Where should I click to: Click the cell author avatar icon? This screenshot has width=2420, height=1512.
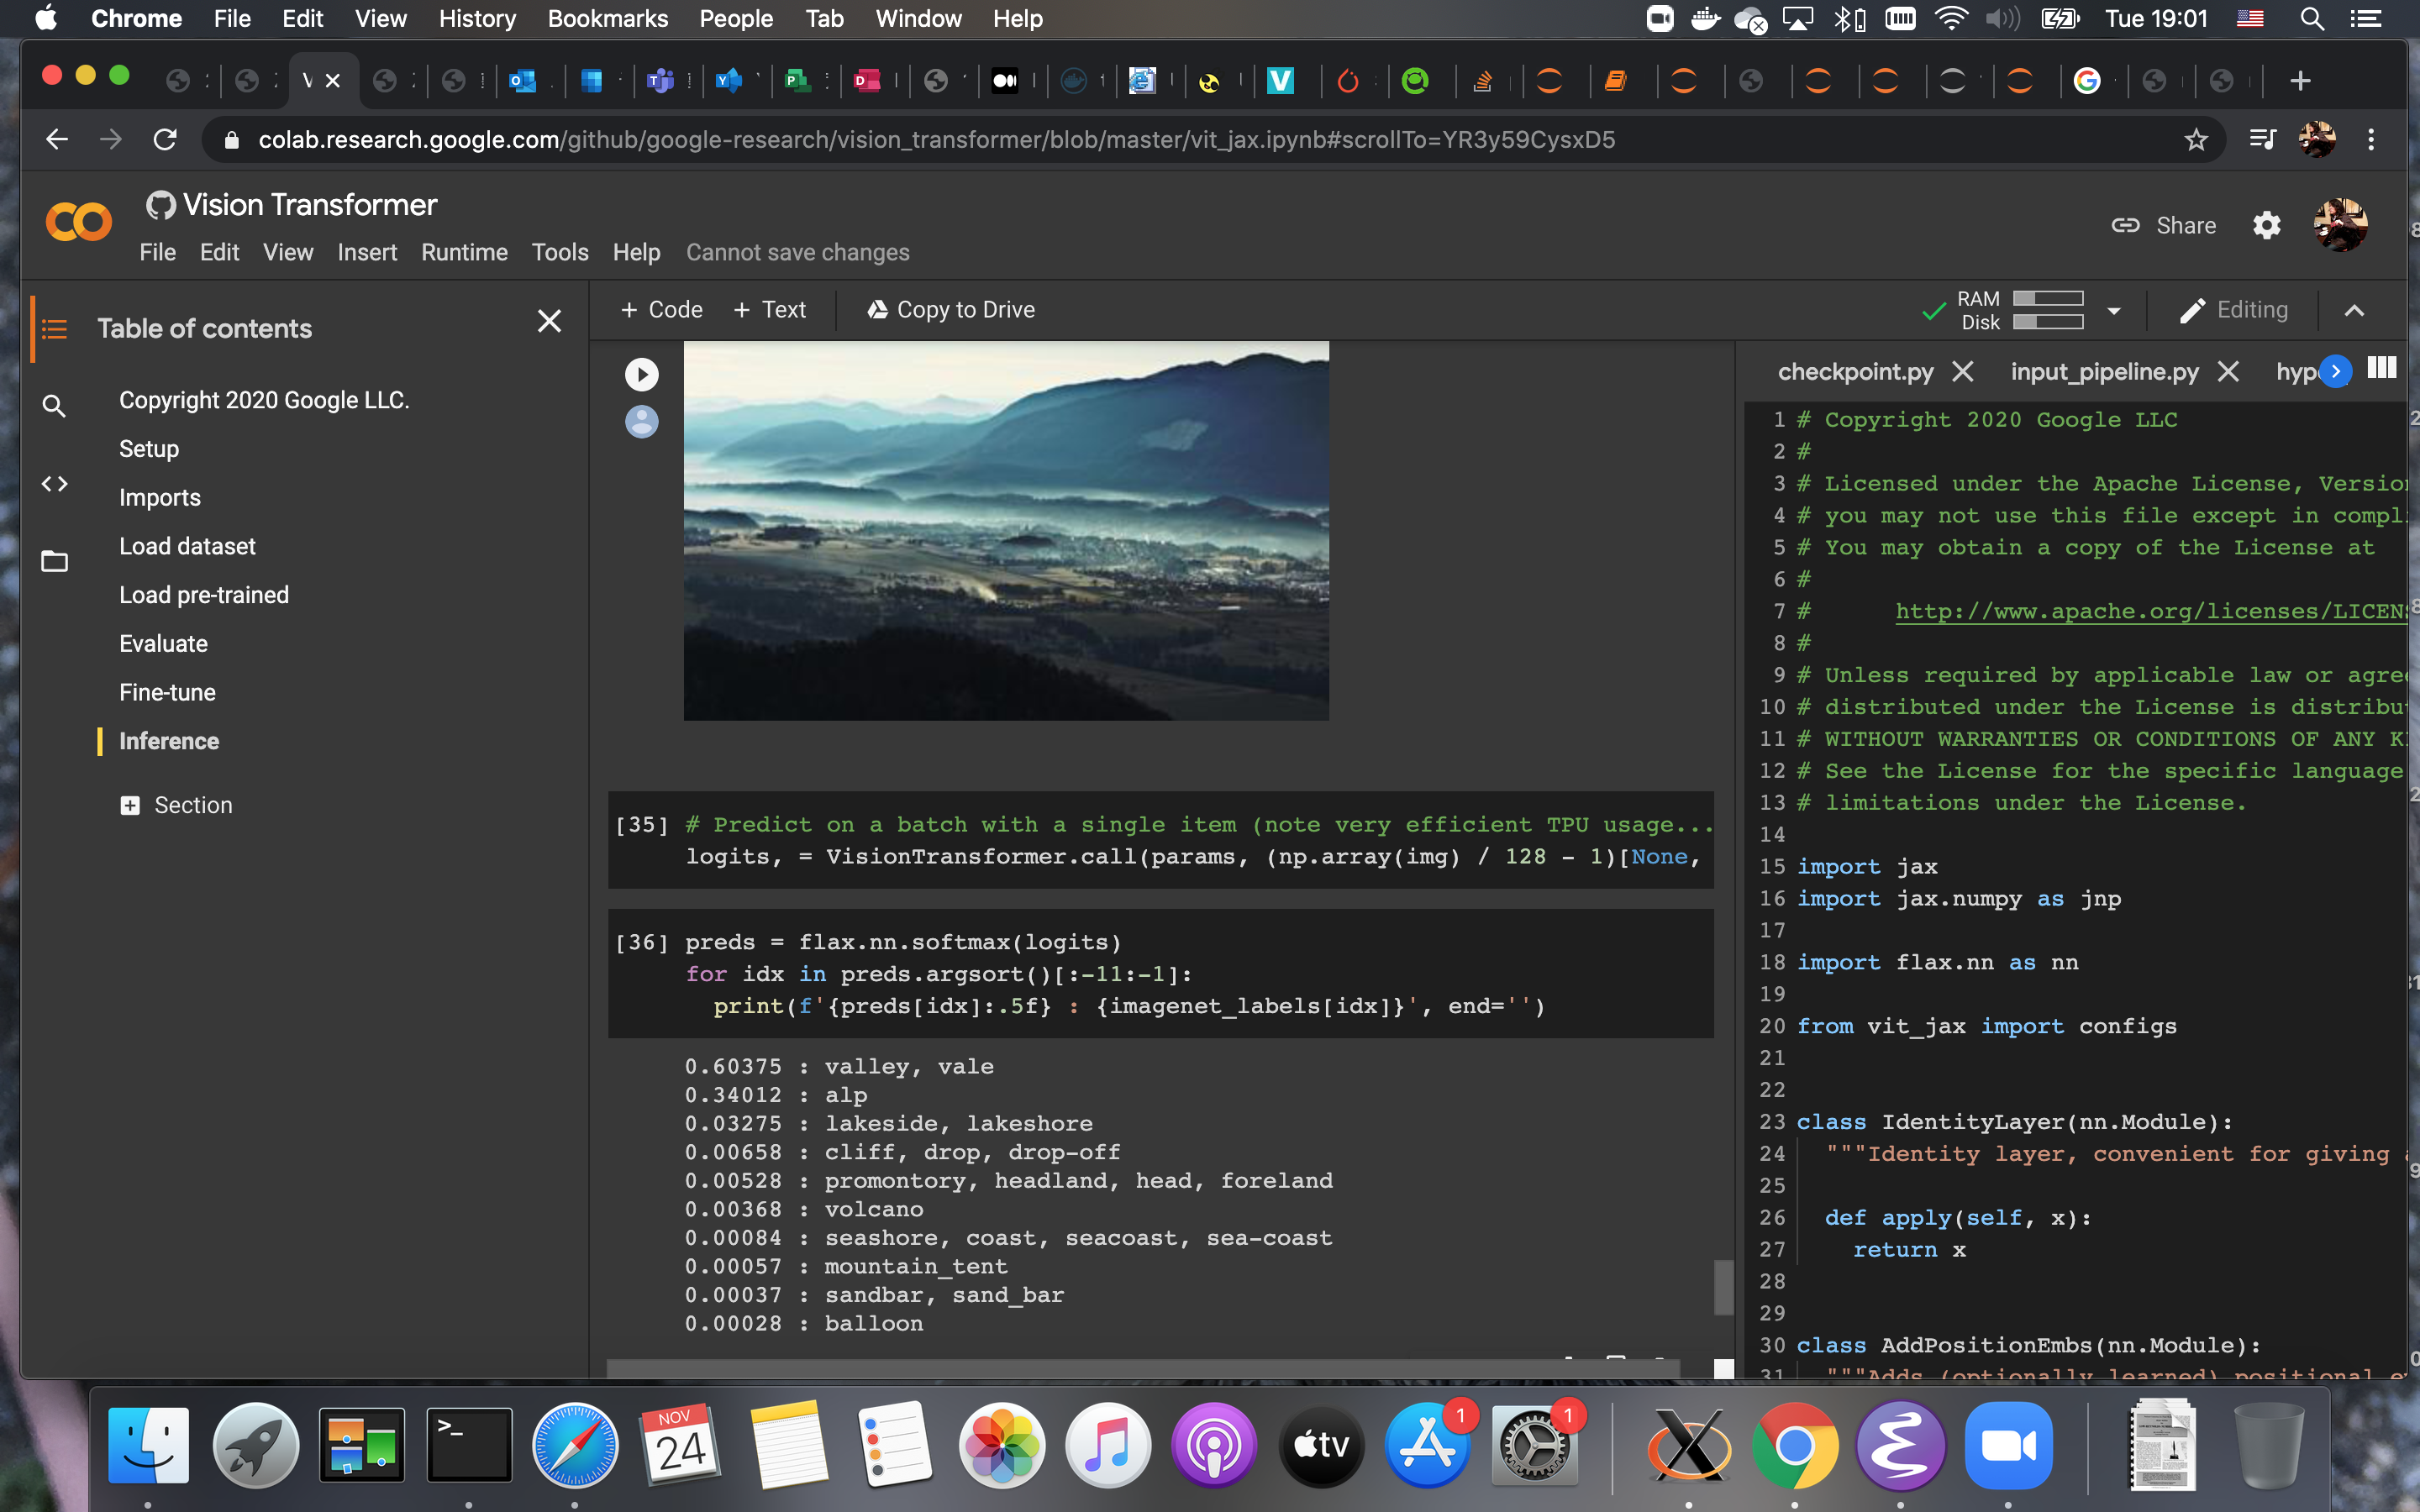pos(641,421)
